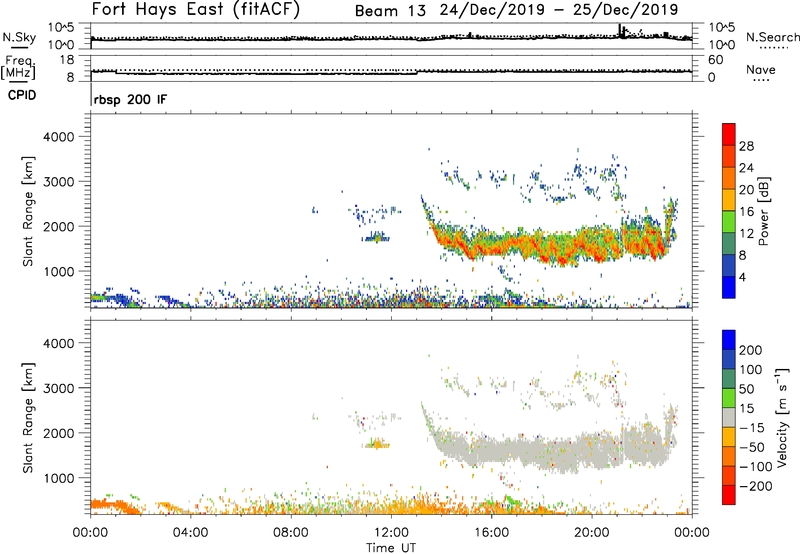Click the red swatch of power color bar
This screenshot has height=554, width=800.
coord(729,134)
